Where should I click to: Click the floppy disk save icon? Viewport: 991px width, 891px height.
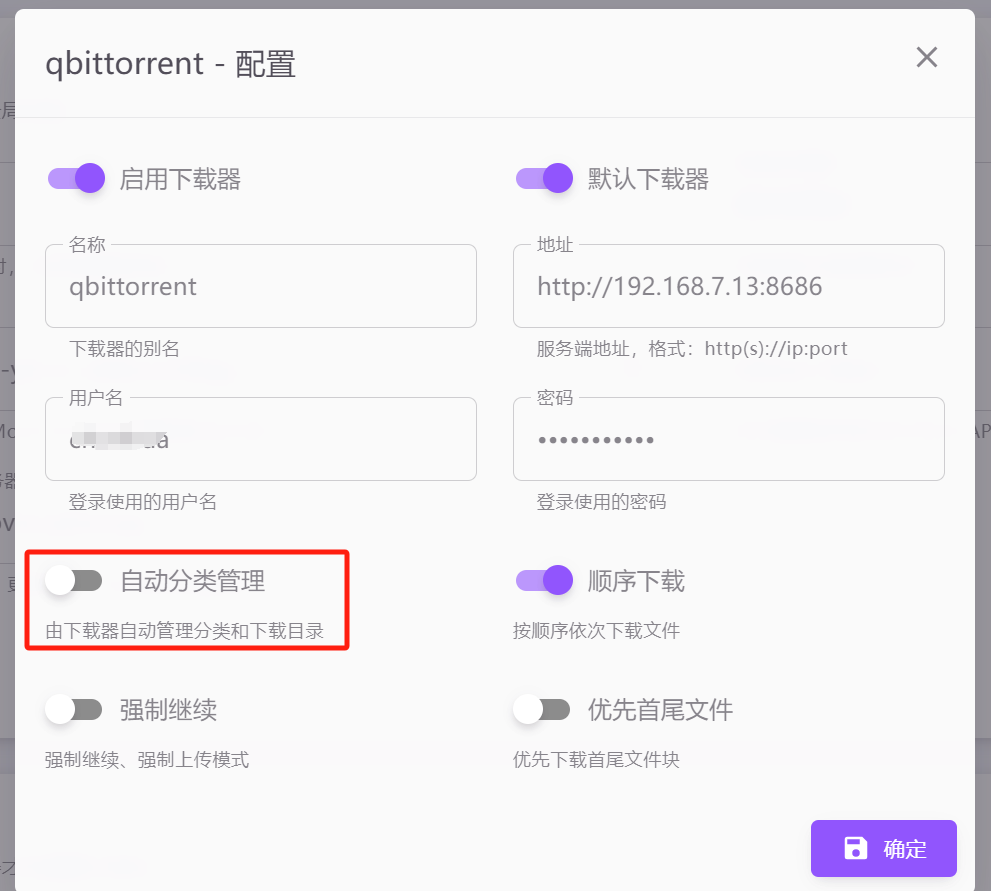click(856, 849)
